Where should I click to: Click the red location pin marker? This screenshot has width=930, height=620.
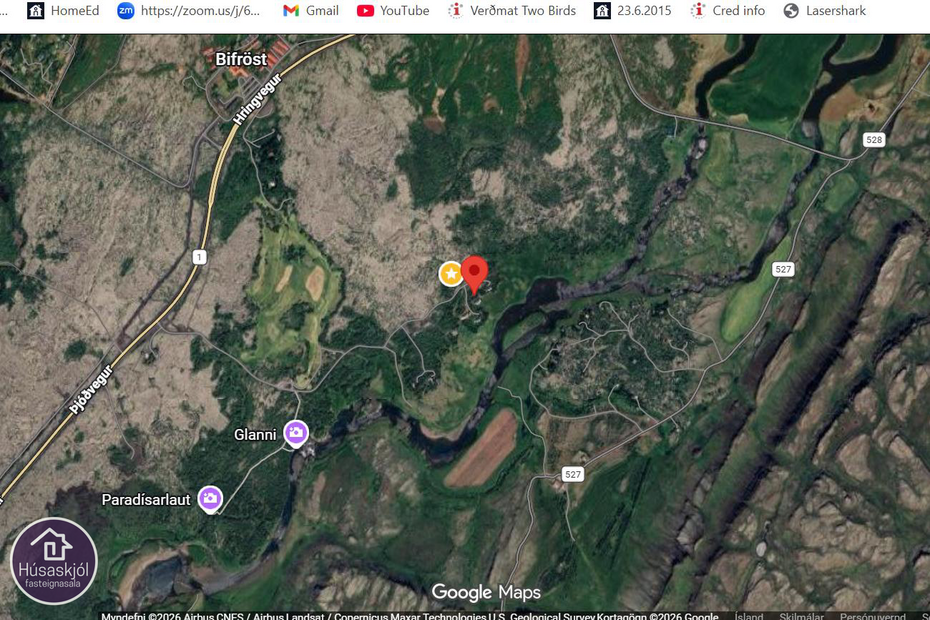pos(474,273)
